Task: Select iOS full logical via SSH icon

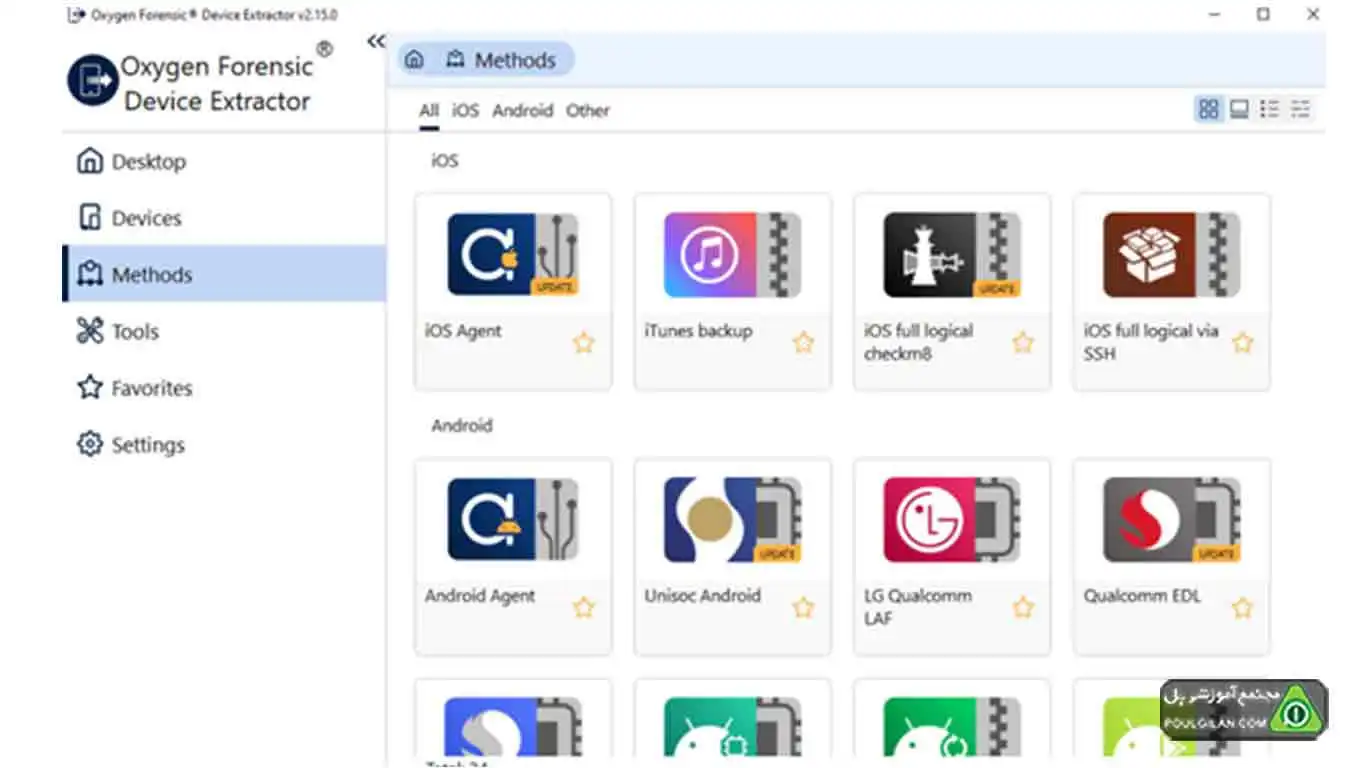Action: tap(1172, 254)
